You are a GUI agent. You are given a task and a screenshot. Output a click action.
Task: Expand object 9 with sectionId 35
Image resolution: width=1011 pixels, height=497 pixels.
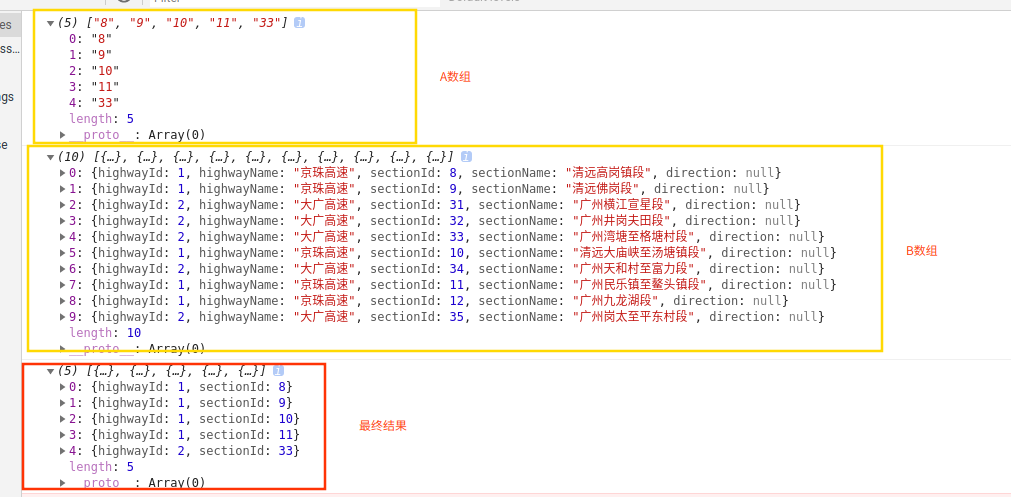coord(62,317)
